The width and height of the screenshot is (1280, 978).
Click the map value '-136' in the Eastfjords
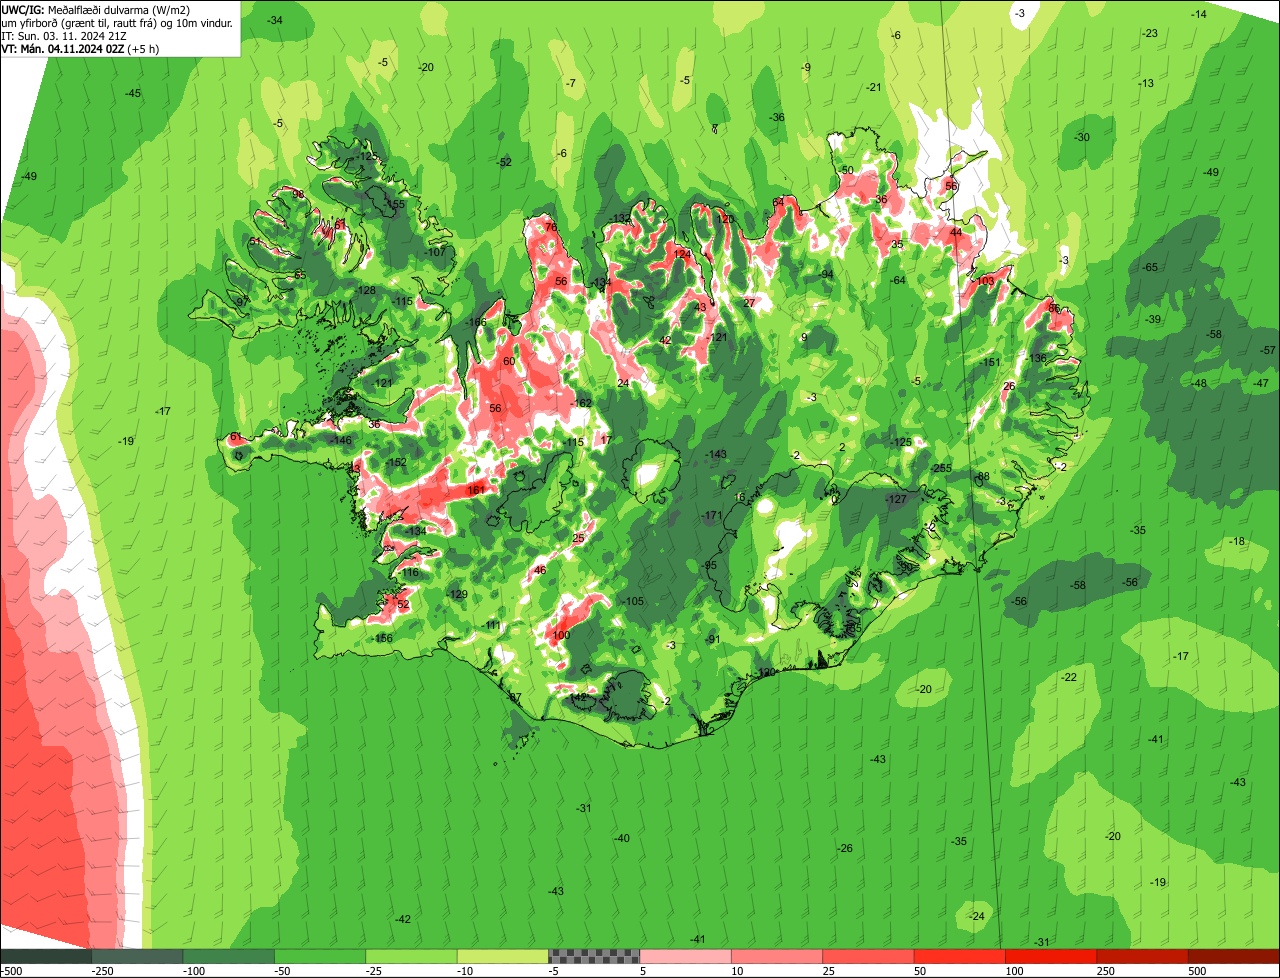tap(1036, 357)
